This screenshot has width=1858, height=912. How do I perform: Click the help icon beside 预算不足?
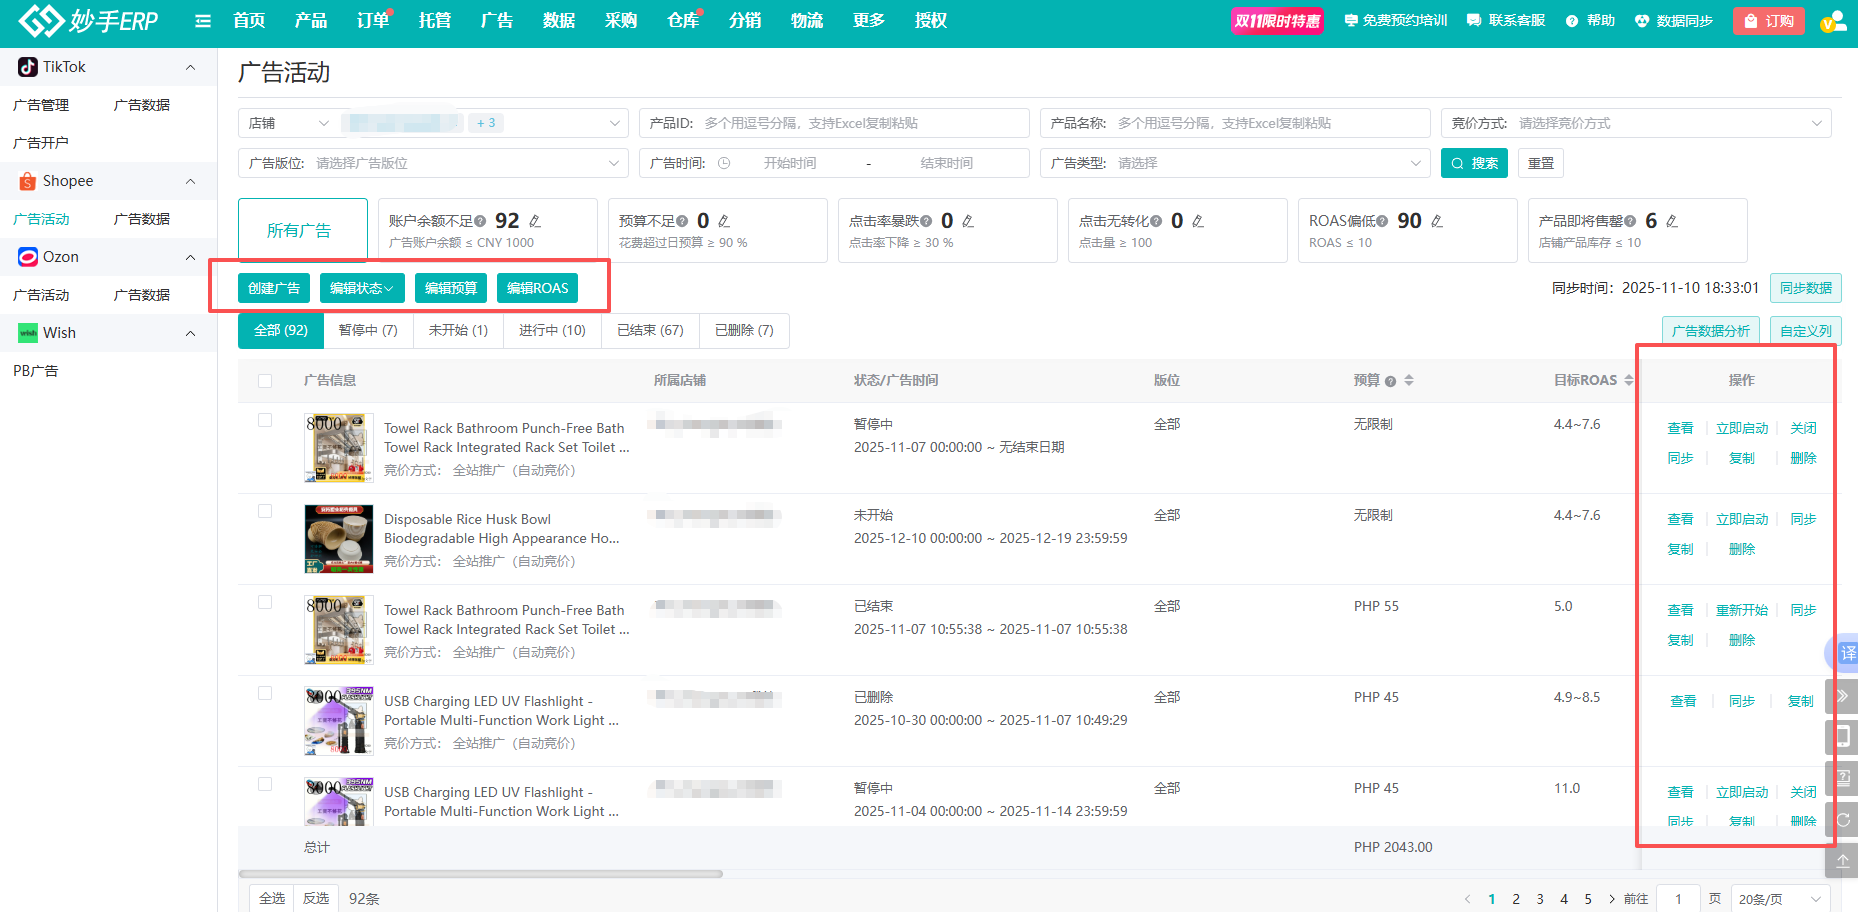[682, 221]
